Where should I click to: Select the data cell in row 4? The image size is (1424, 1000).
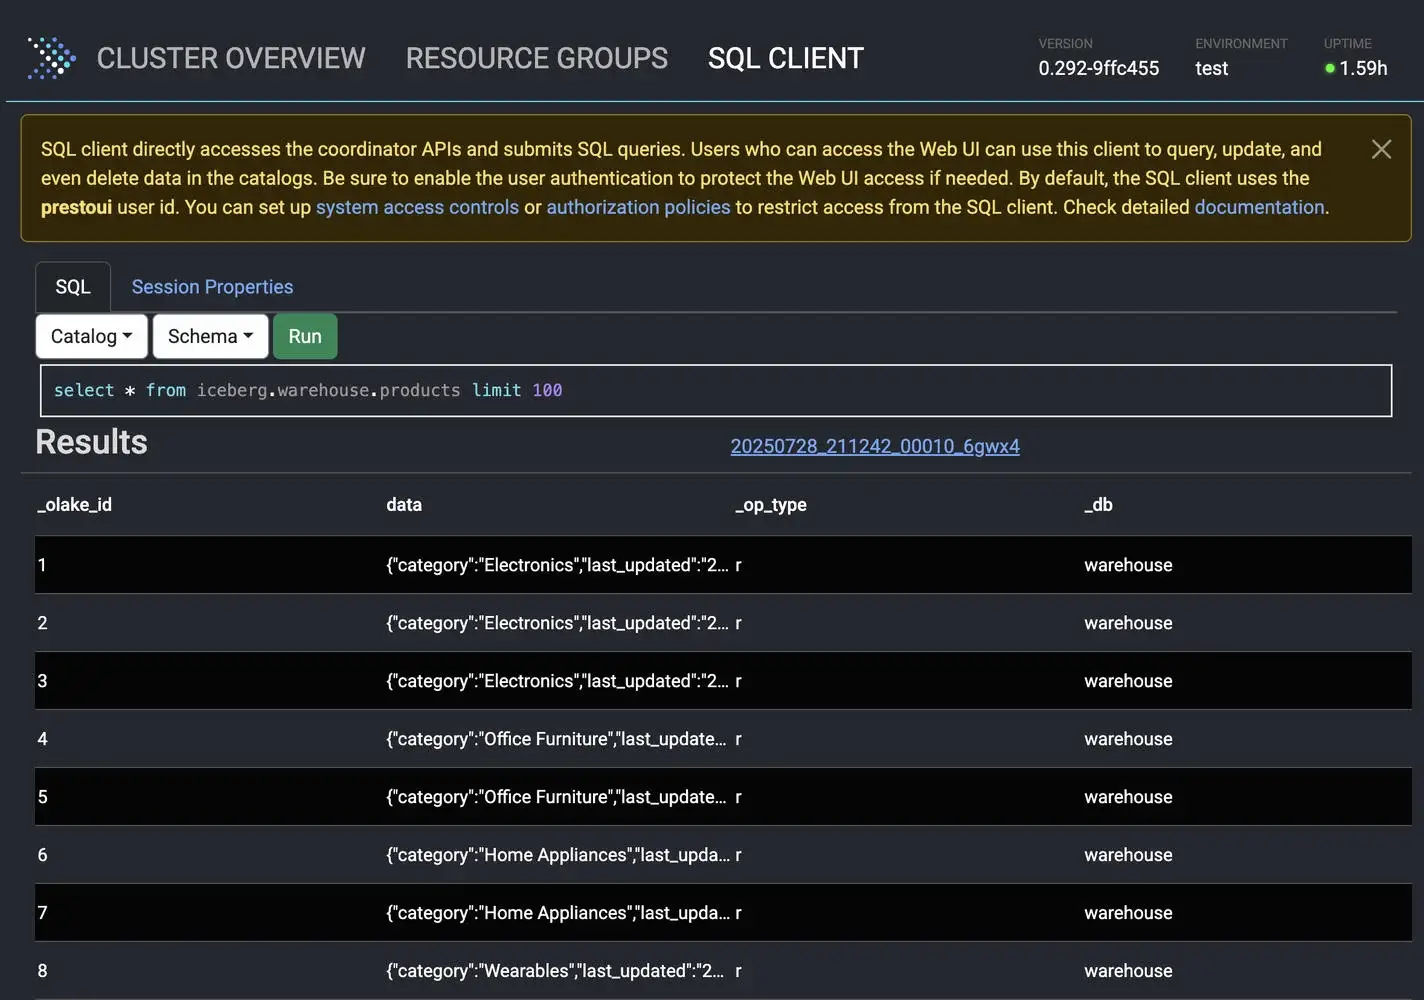pyautogui.click(x=556, y=739)
